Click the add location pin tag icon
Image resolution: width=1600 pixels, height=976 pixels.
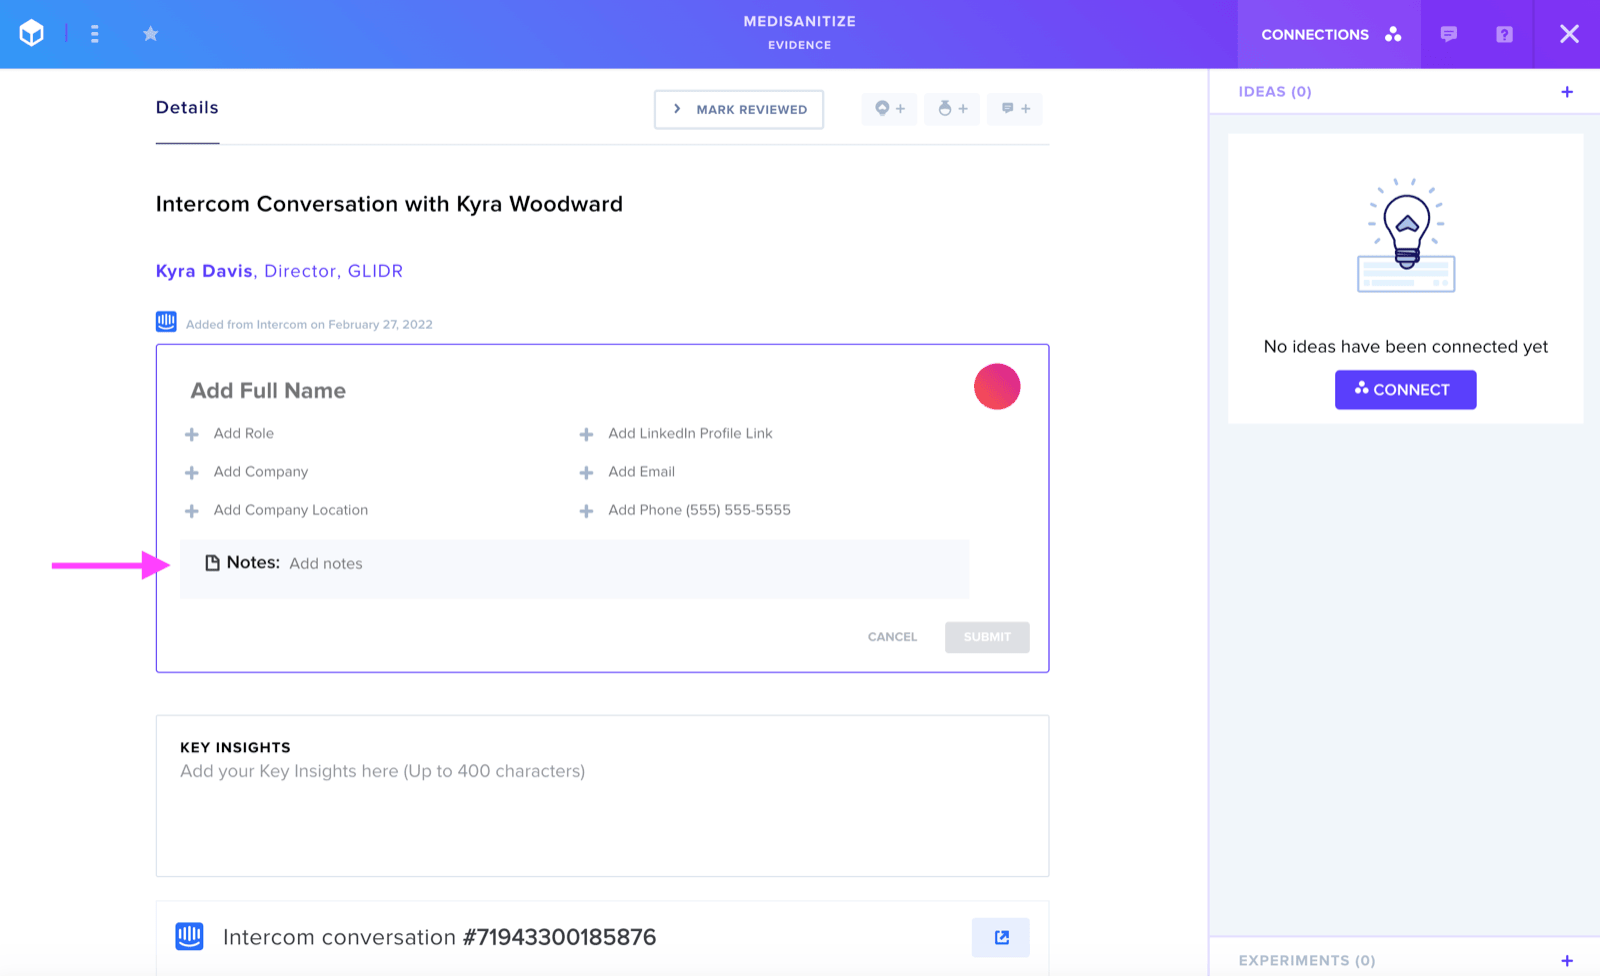coord(890,108)
